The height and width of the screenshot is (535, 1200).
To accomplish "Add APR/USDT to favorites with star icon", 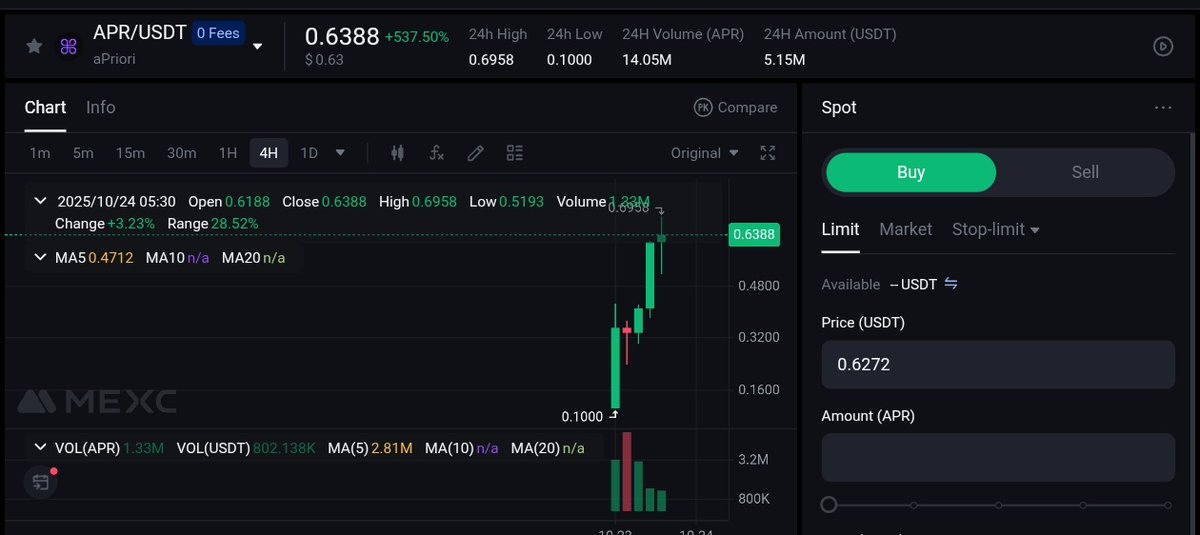I will (x=34, y=46).
